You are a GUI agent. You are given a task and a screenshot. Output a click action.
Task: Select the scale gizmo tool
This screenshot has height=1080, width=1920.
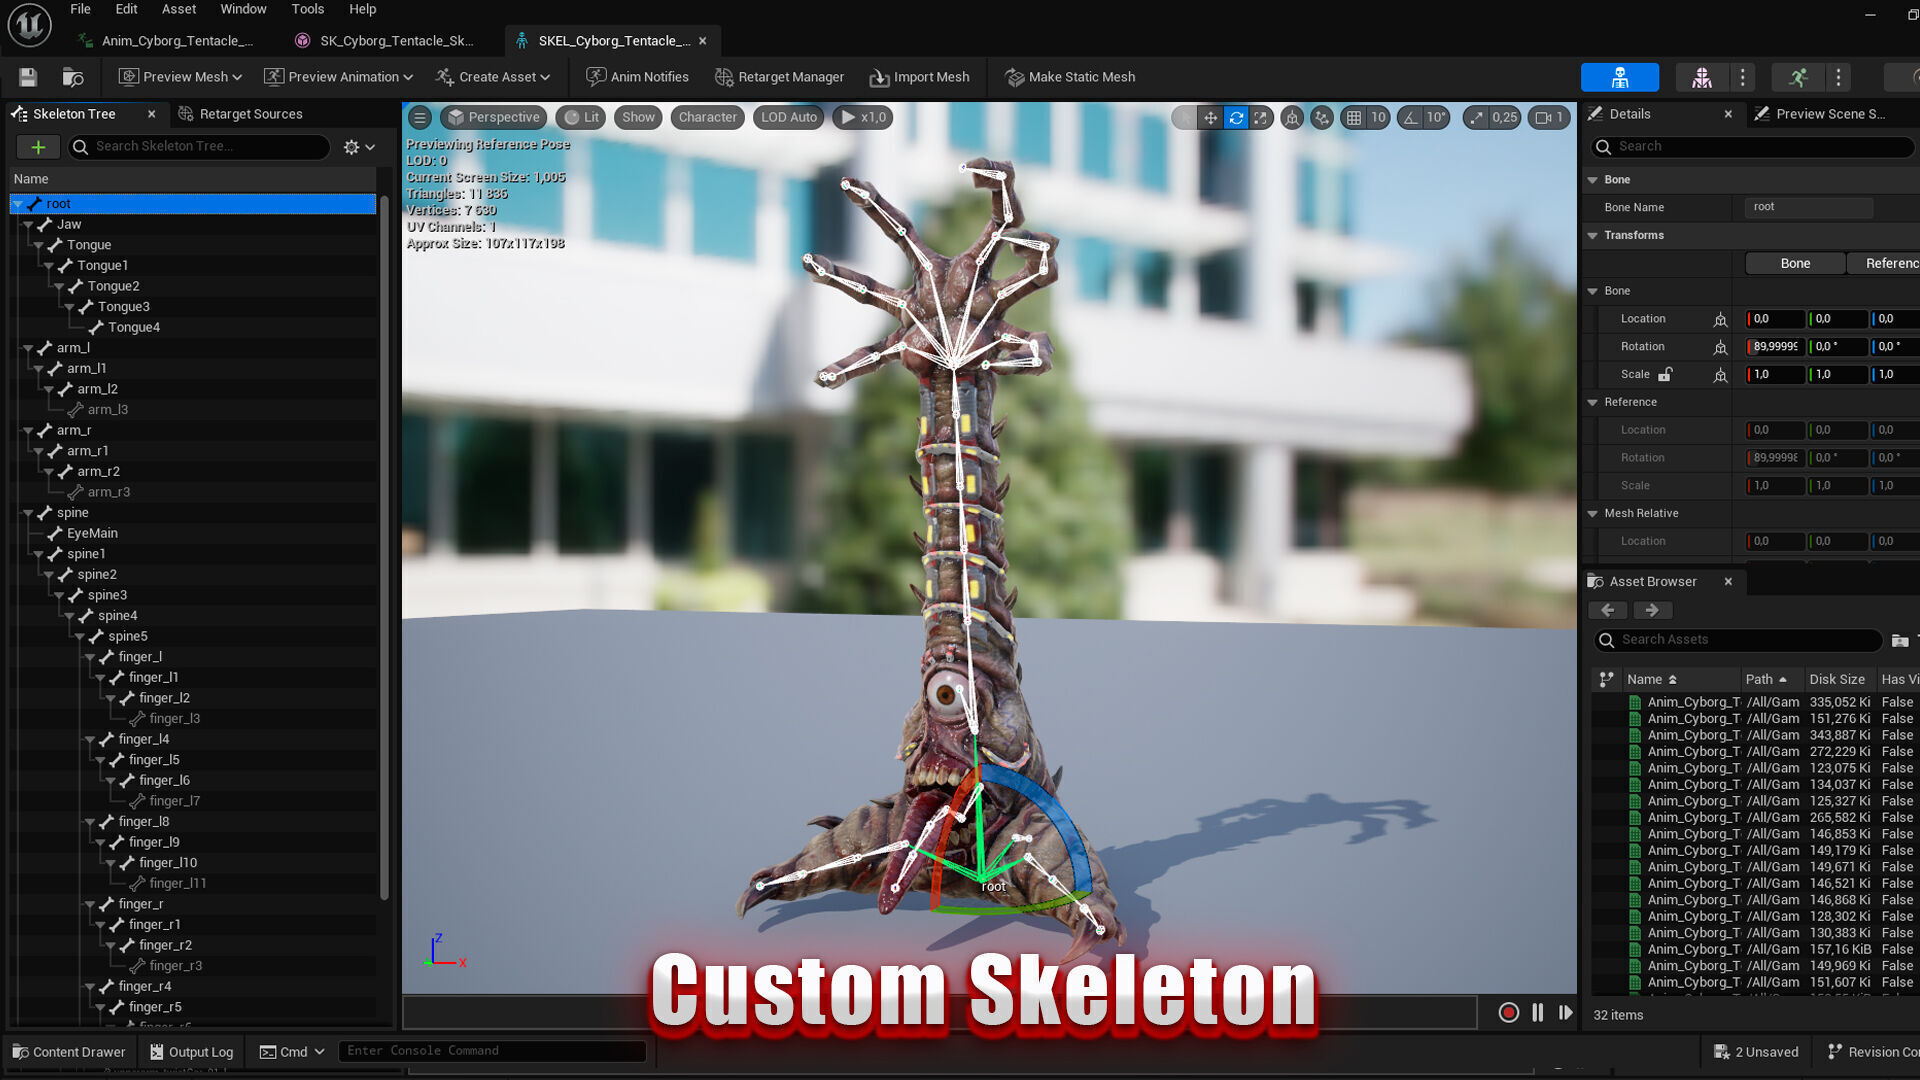pos(1261,117)
